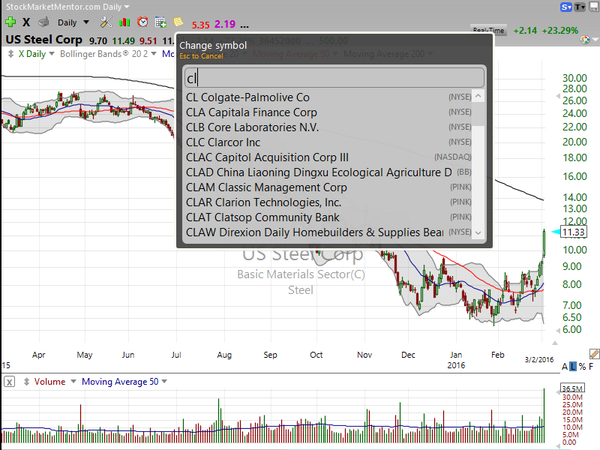
Task: Click the printer icon in toolbar
Action: click(x=44, y=22)
